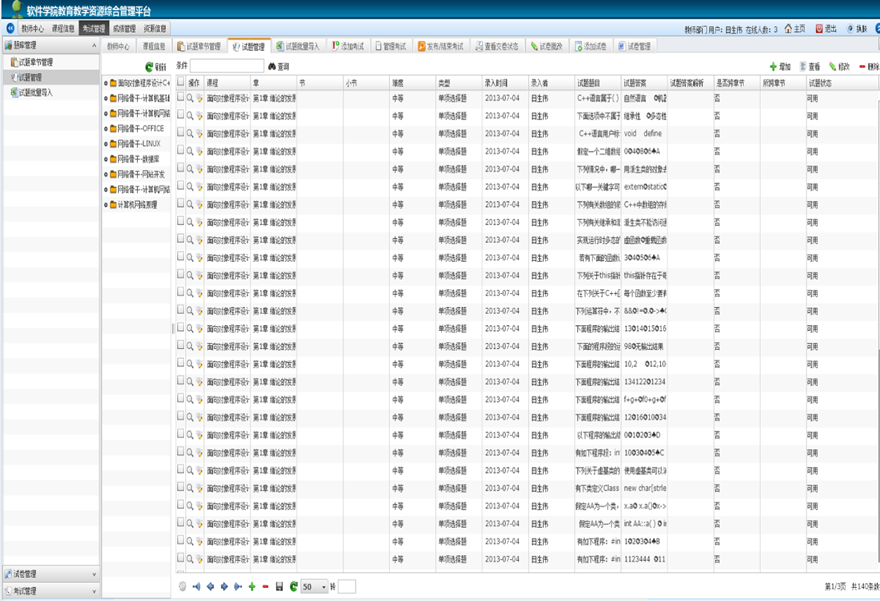The width and height of the screenshot is (880, 601).
Task: Click the red minus icon in bottom pager
Action: click(x=265, y=586)
